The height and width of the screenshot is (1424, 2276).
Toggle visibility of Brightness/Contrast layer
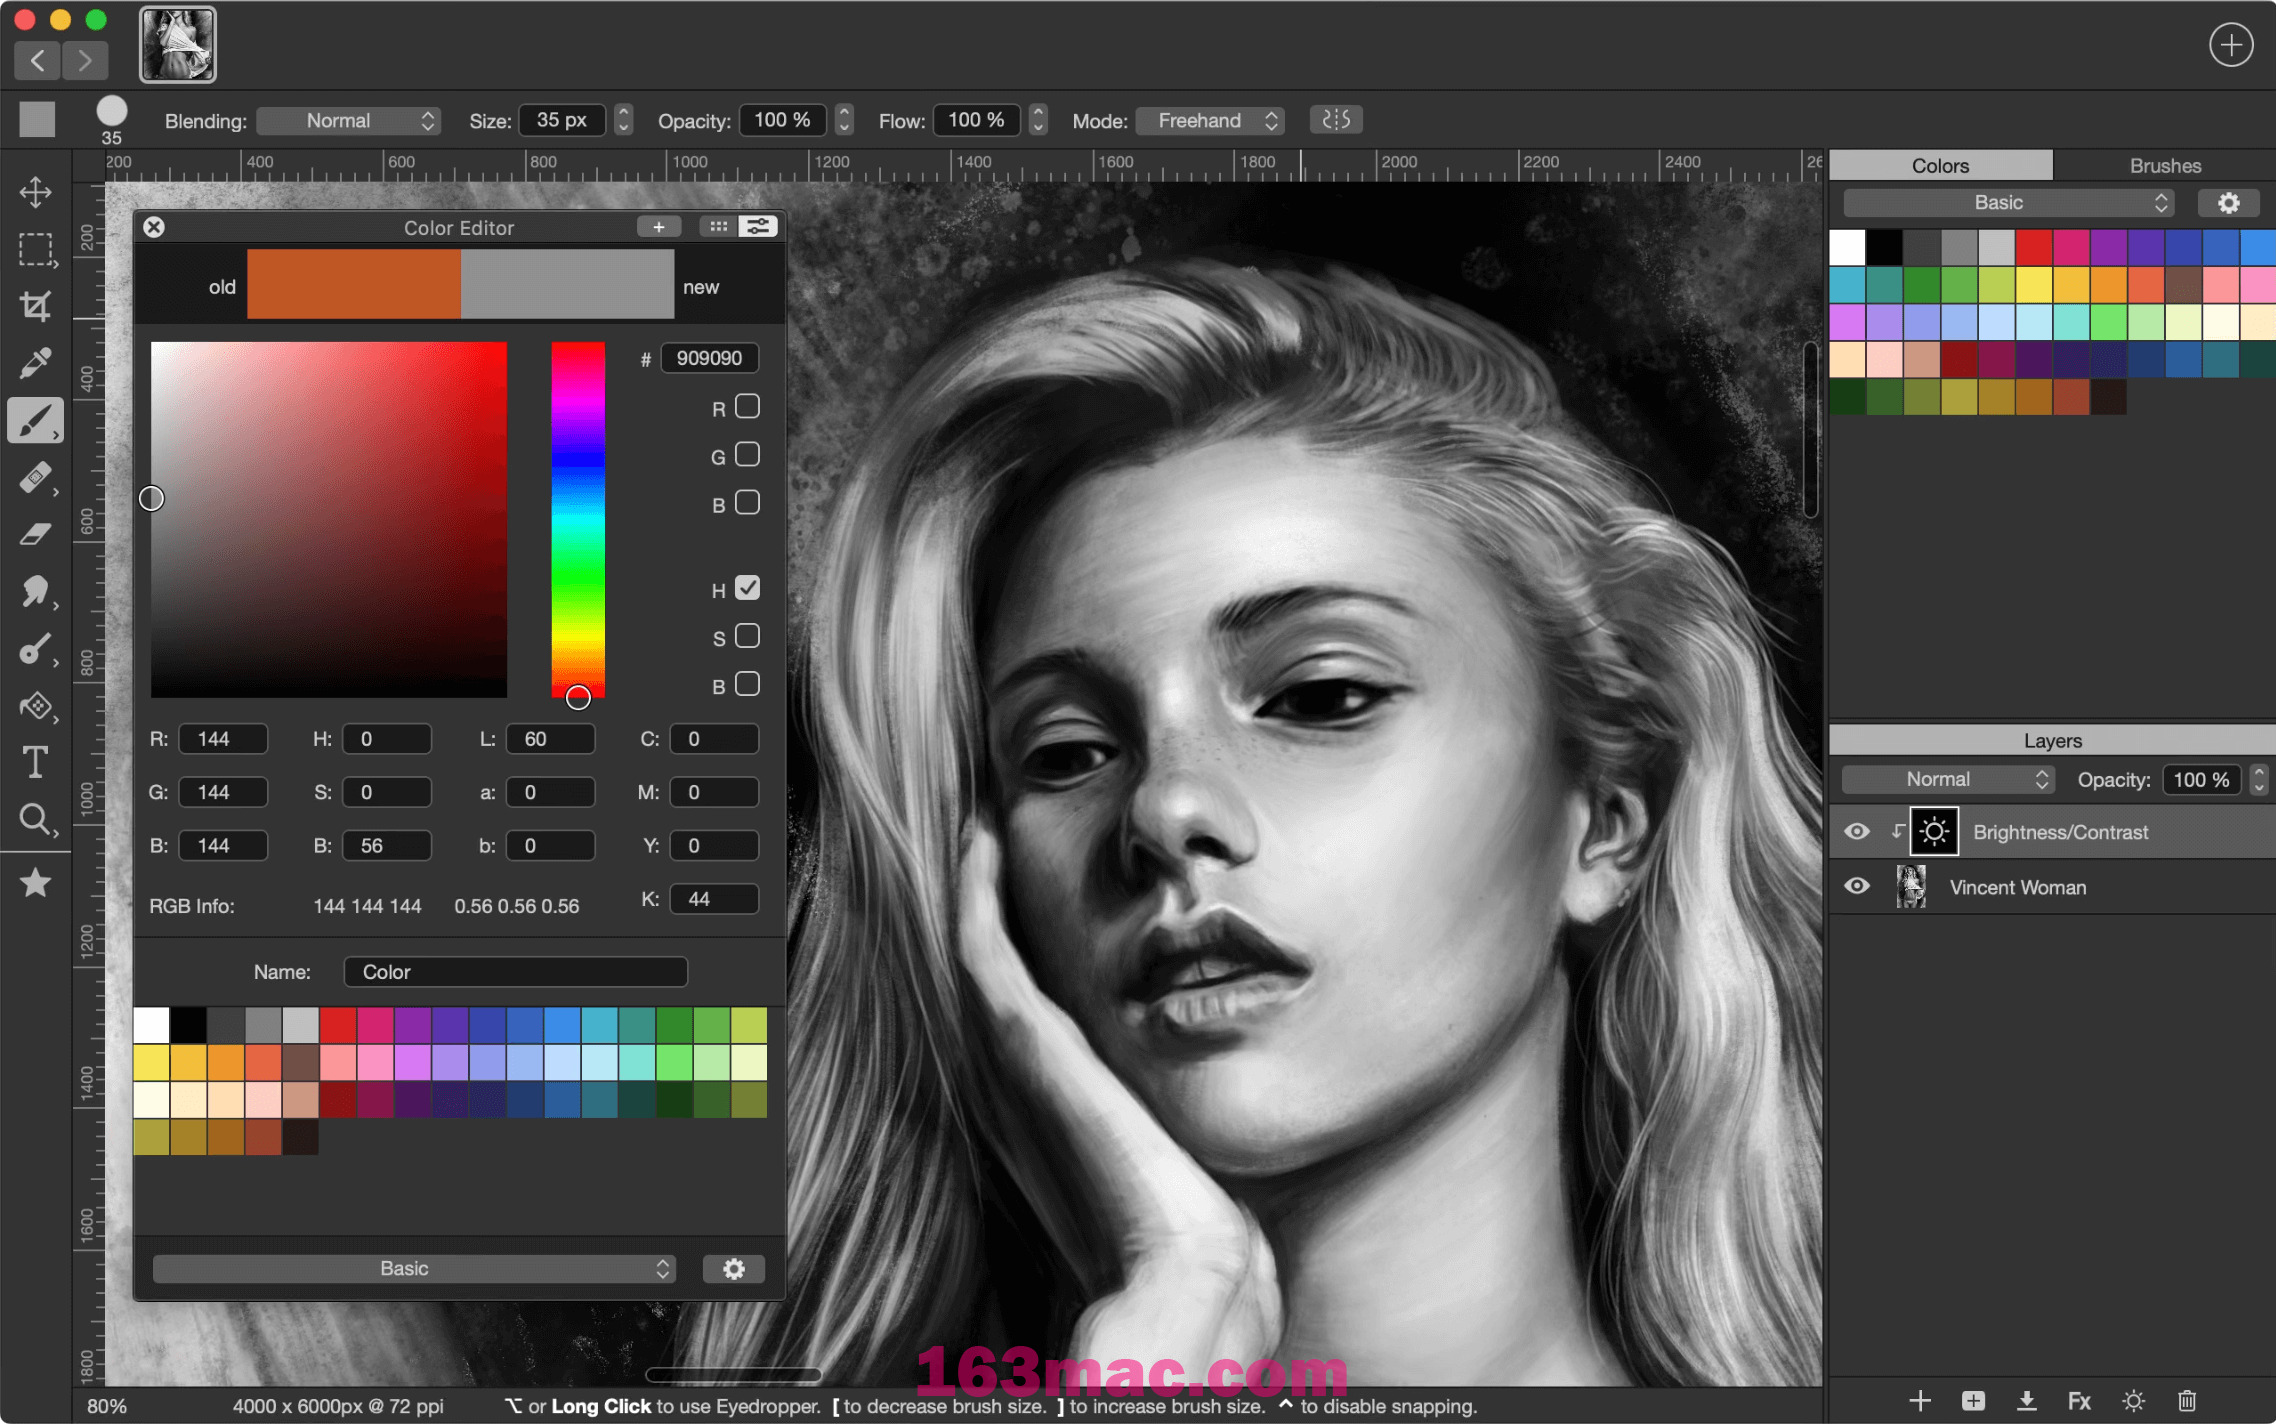click(x=1858, y=830)
